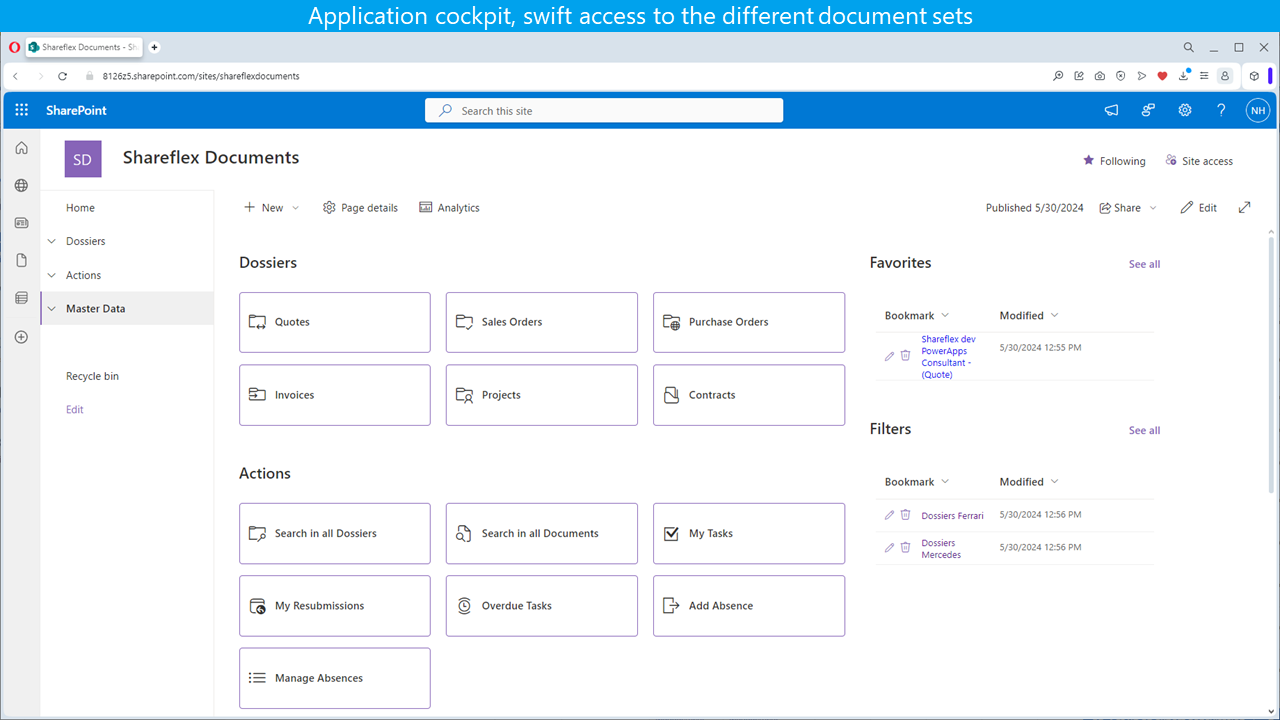Switch to the Shareflex Documents browser tab
1280x720 pixels.
point(84,47)
